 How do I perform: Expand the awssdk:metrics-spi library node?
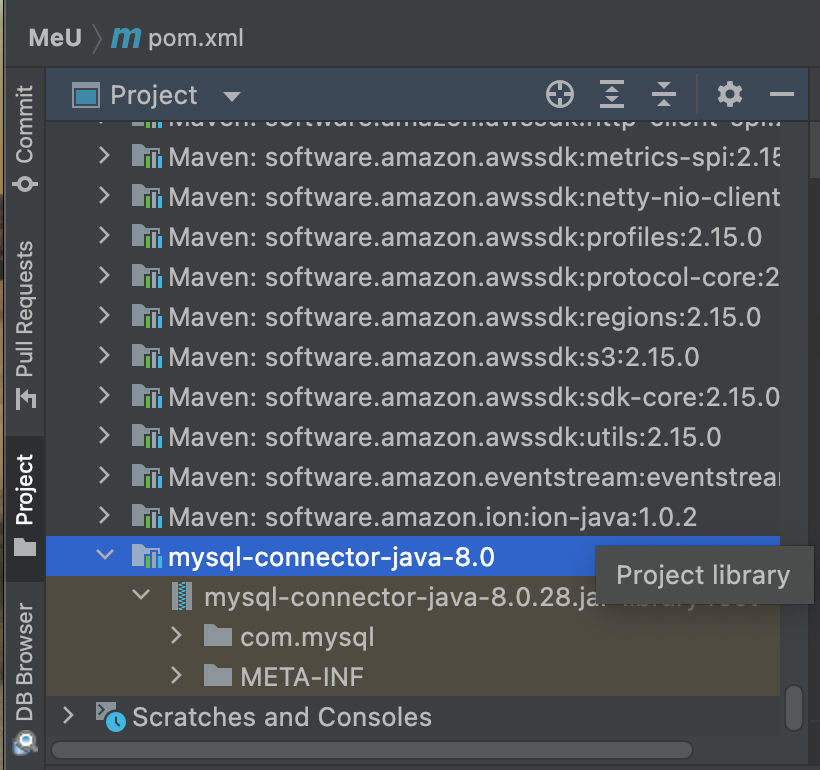coord(104,155)
